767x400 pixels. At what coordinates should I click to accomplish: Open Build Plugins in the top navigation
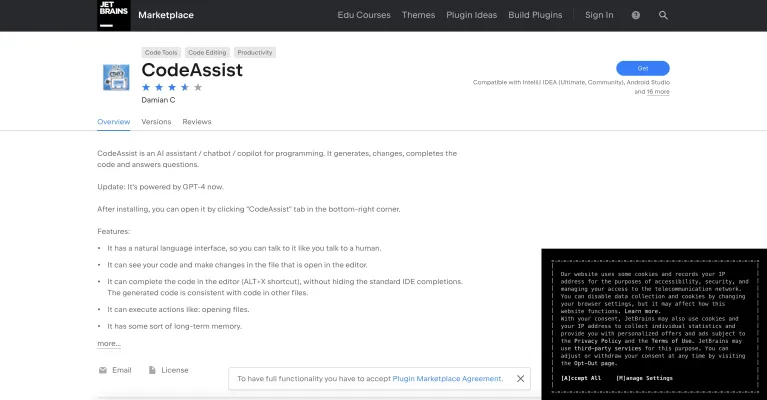[x=535, y=15]
